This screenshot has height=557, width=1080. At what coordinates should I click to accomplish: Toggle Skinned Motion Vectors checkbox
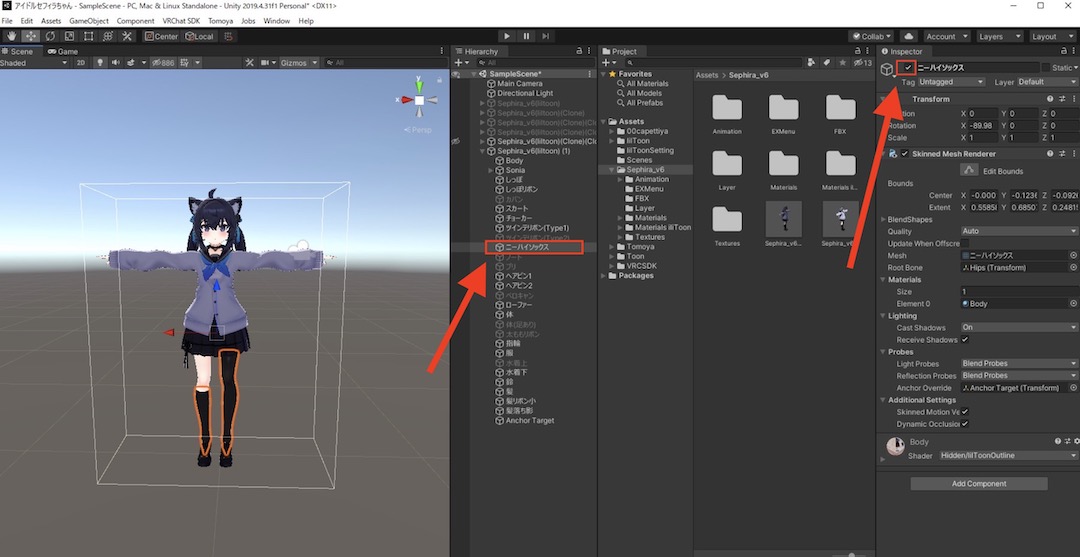(x=965, y=412)
